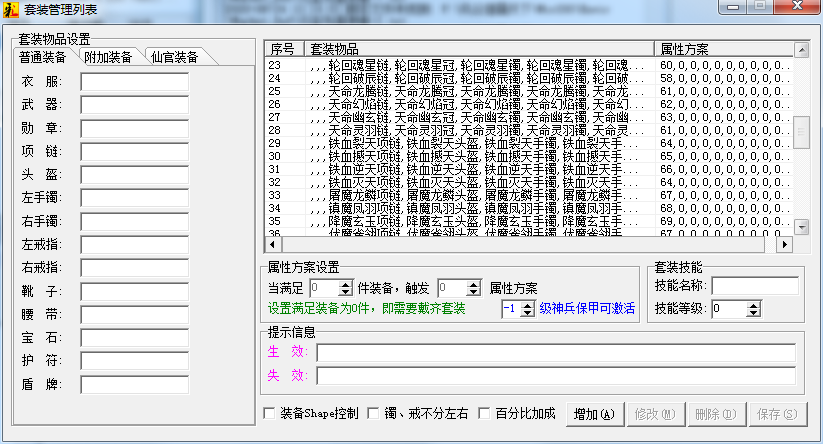Increase the 当满足 equipment count spinner
The image size is (823, 444).
[x=350, y=283]
